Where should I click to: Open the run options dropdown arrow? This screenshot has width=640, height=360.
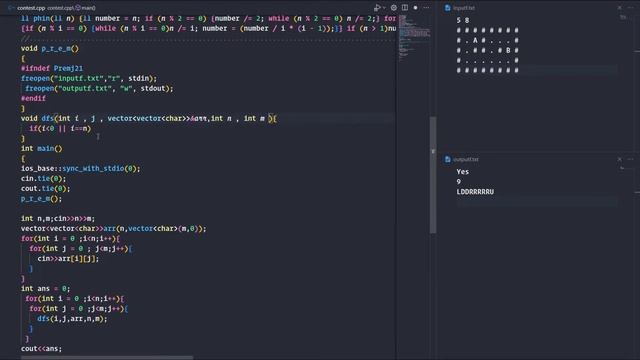click(384, 8)
